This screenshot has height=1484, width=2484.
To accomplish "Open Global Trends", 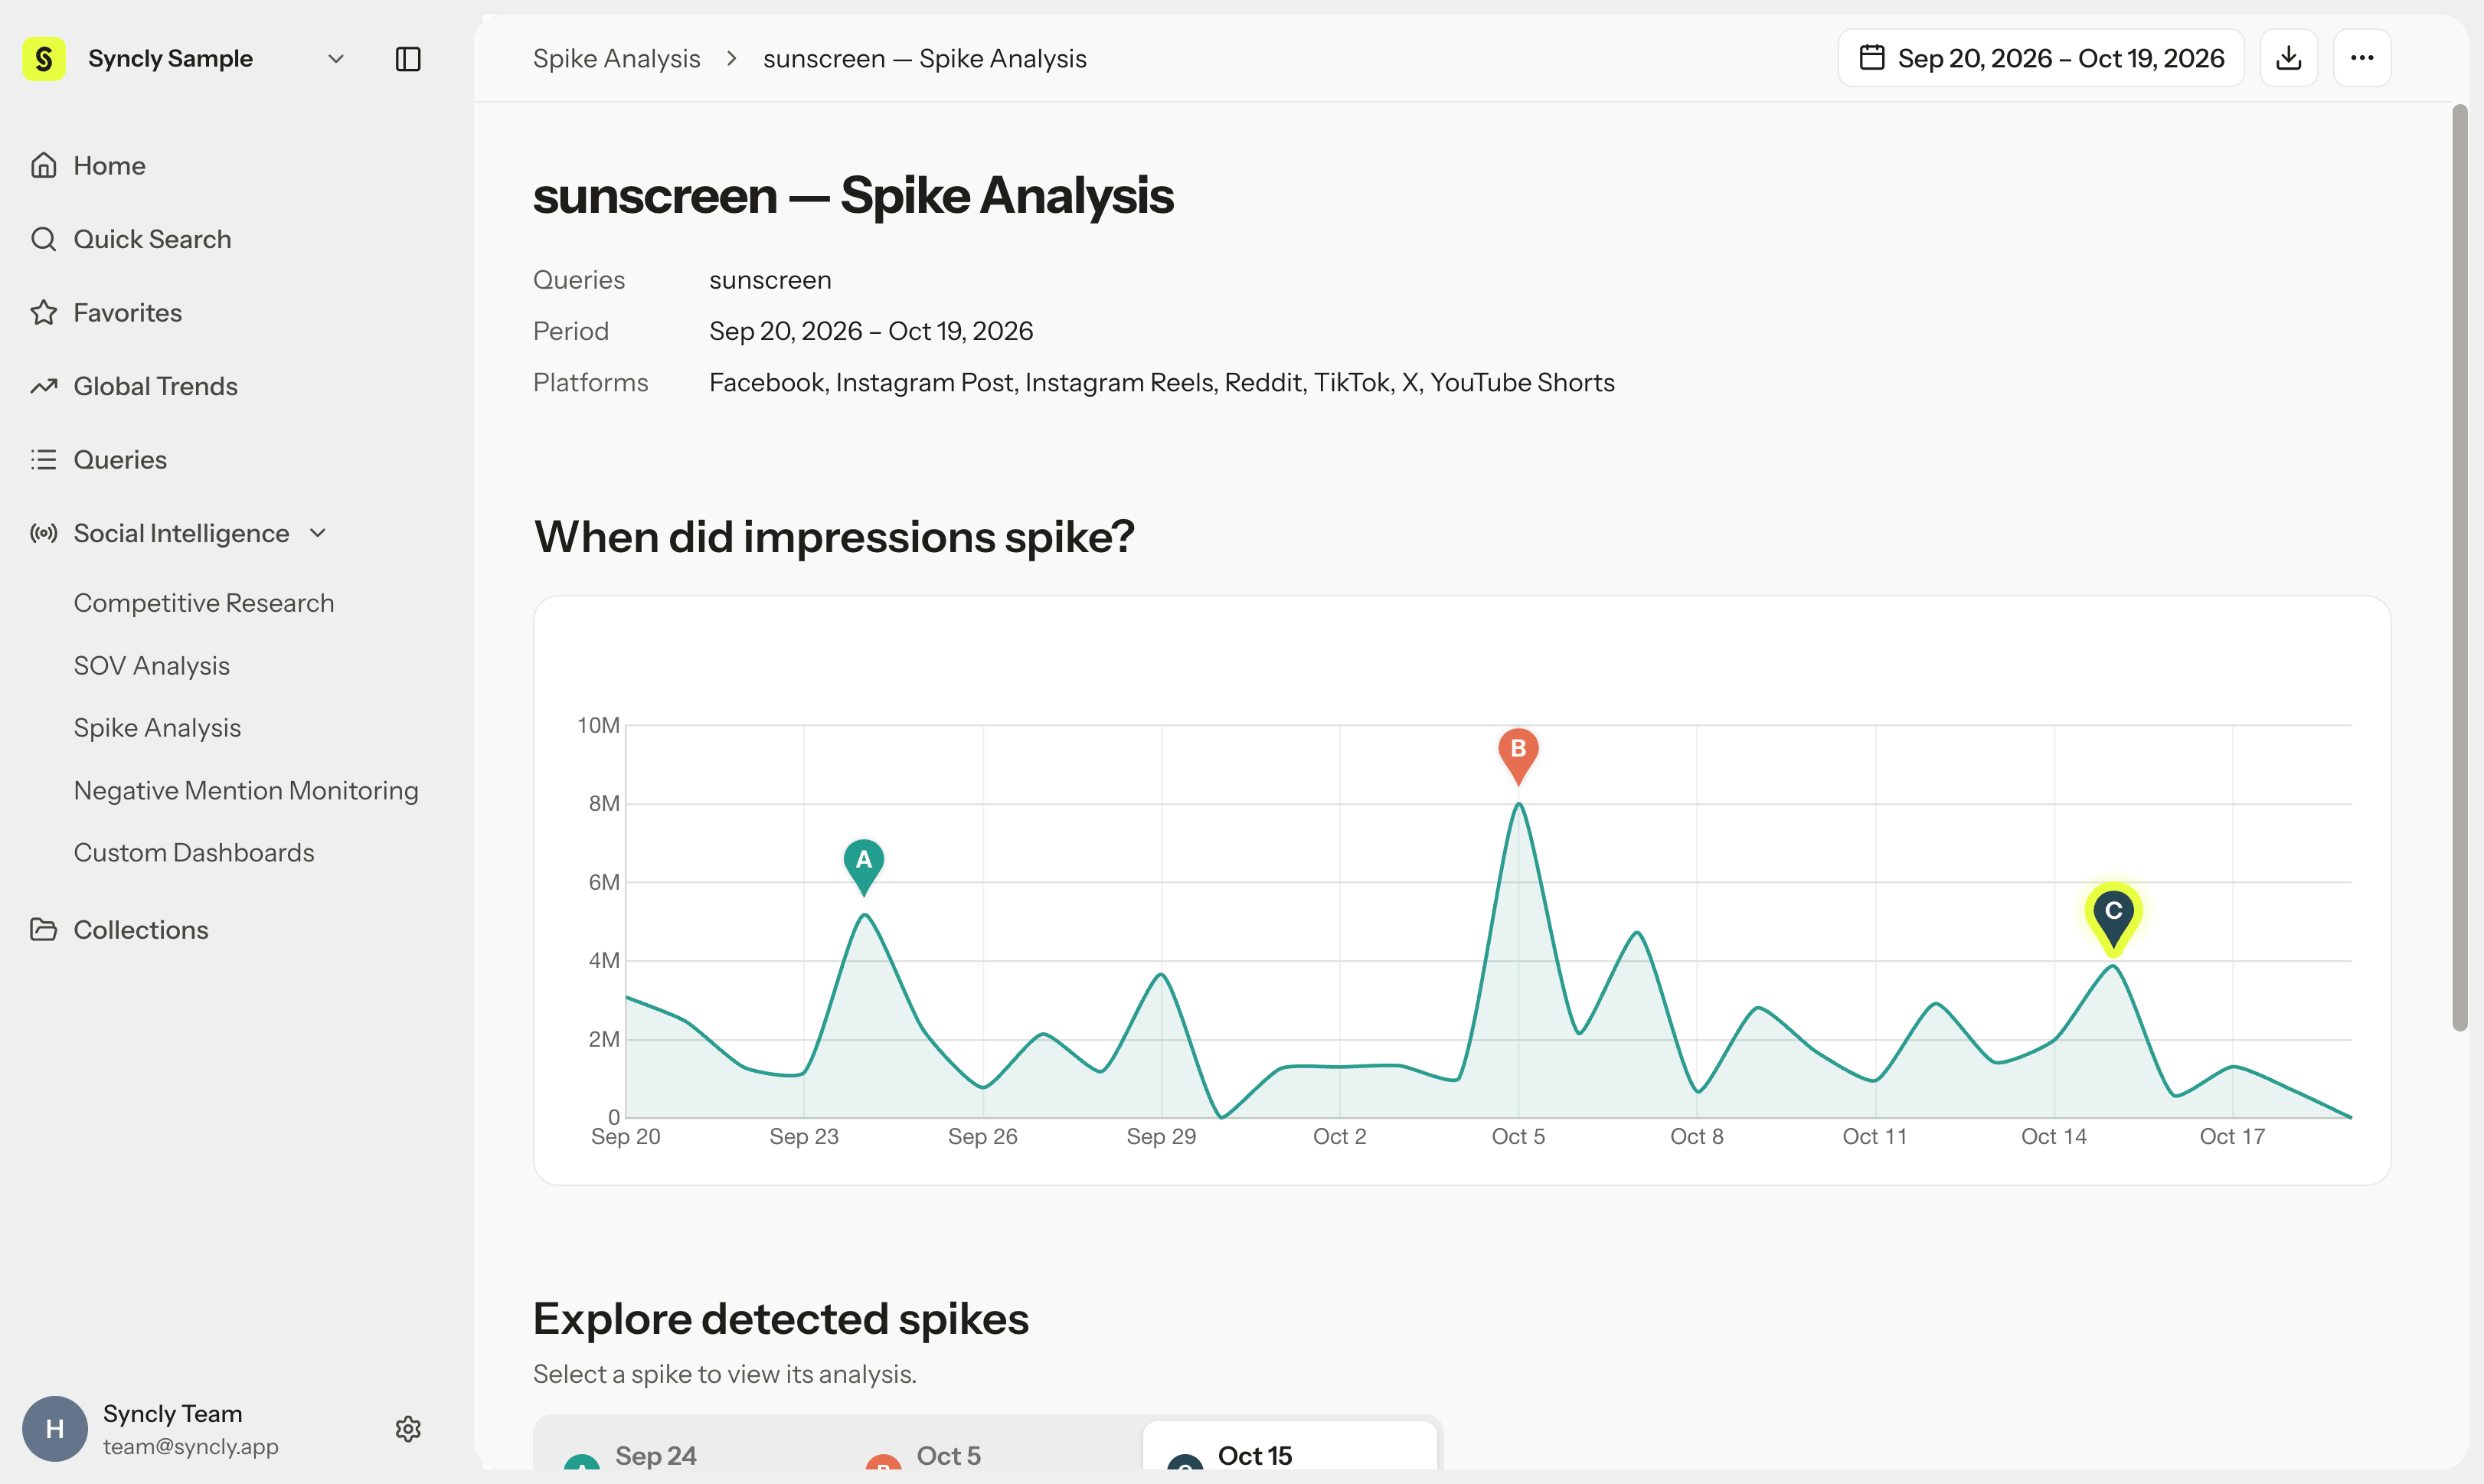I will tap(134, 386).
